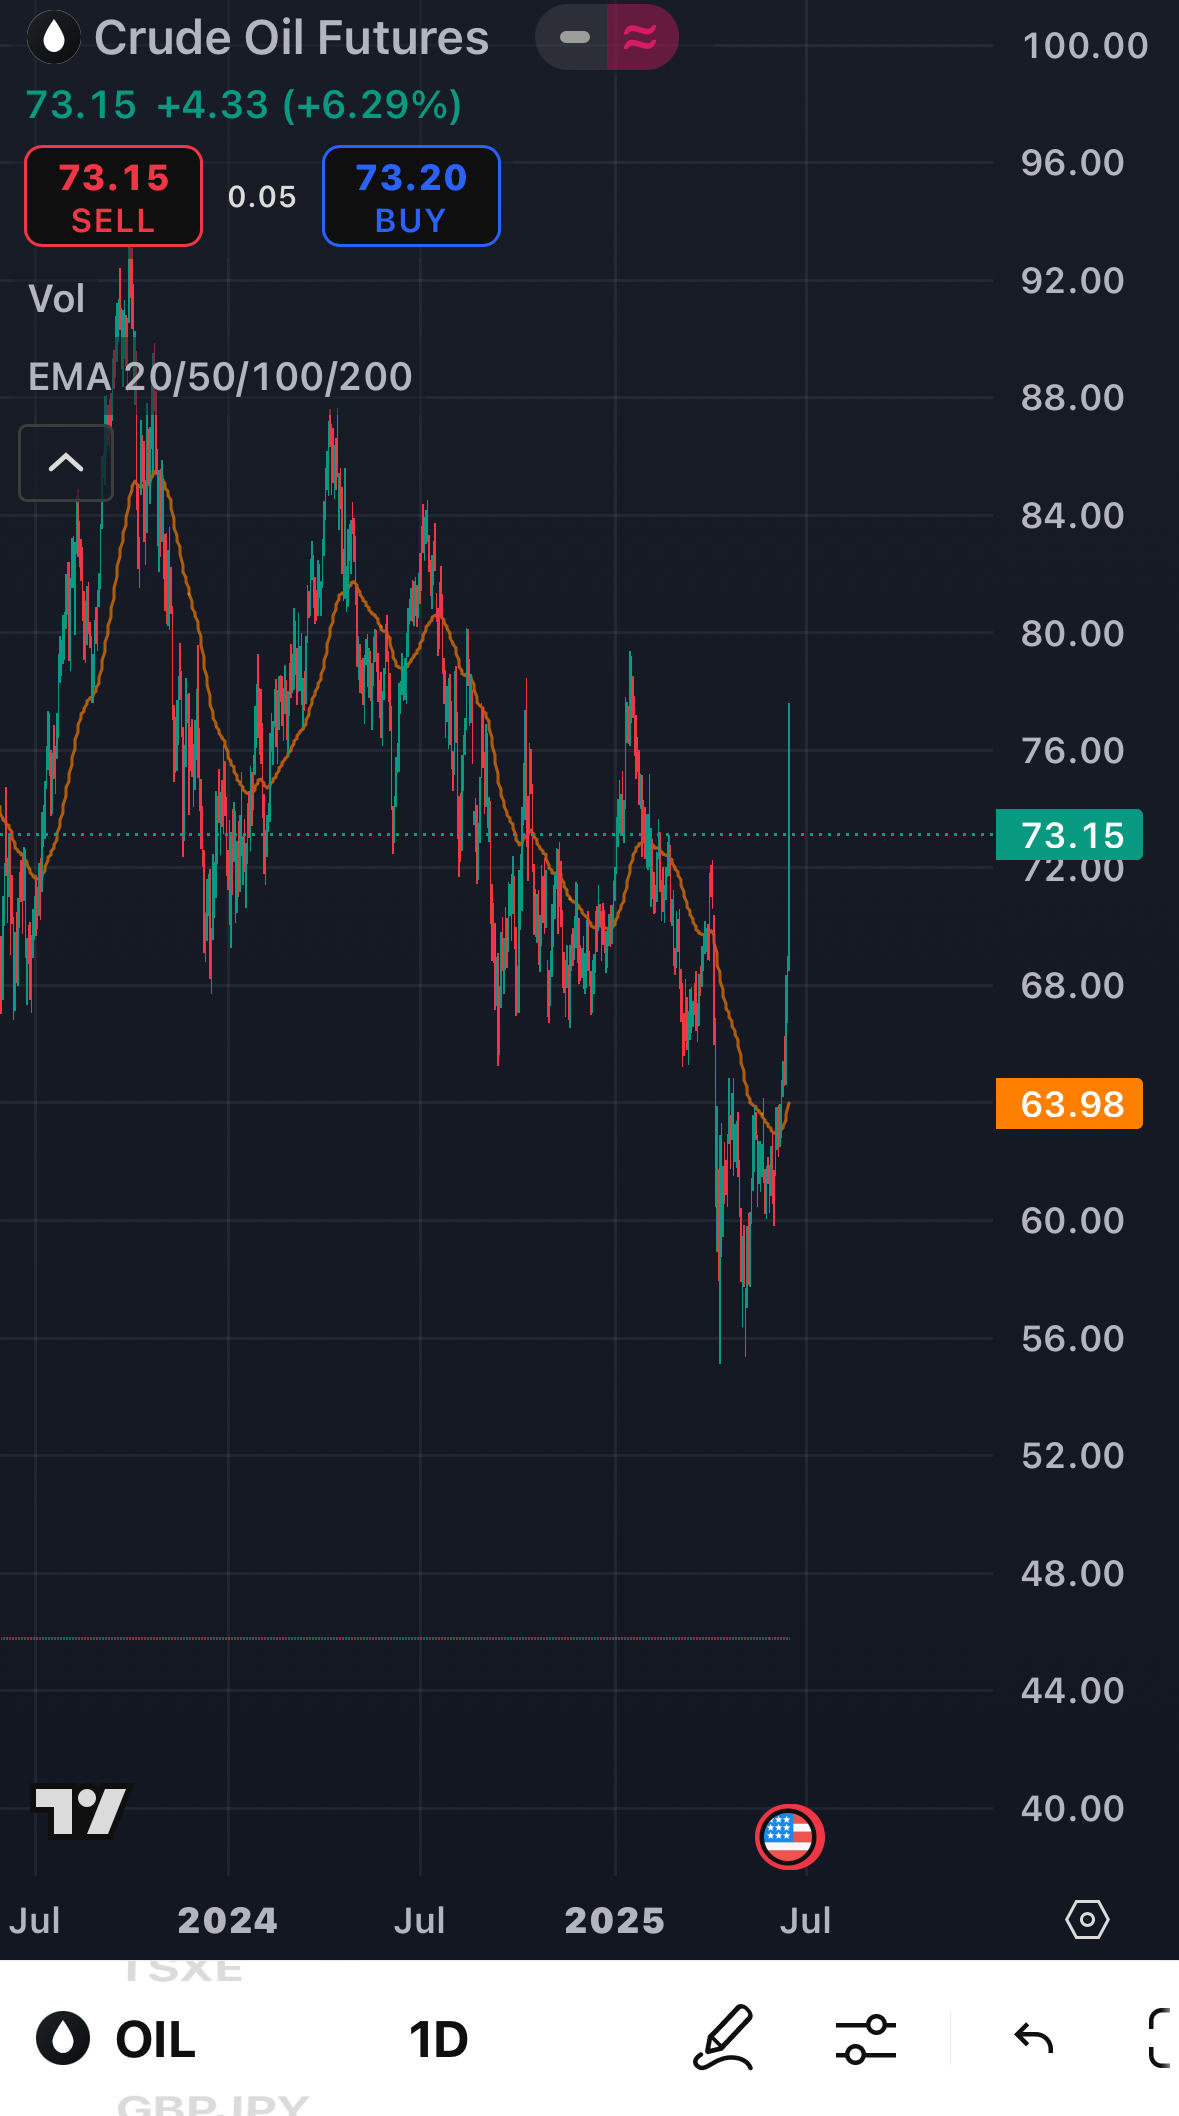
Task: Open chart settings hexagon icon
Action: point(1087,1920)
